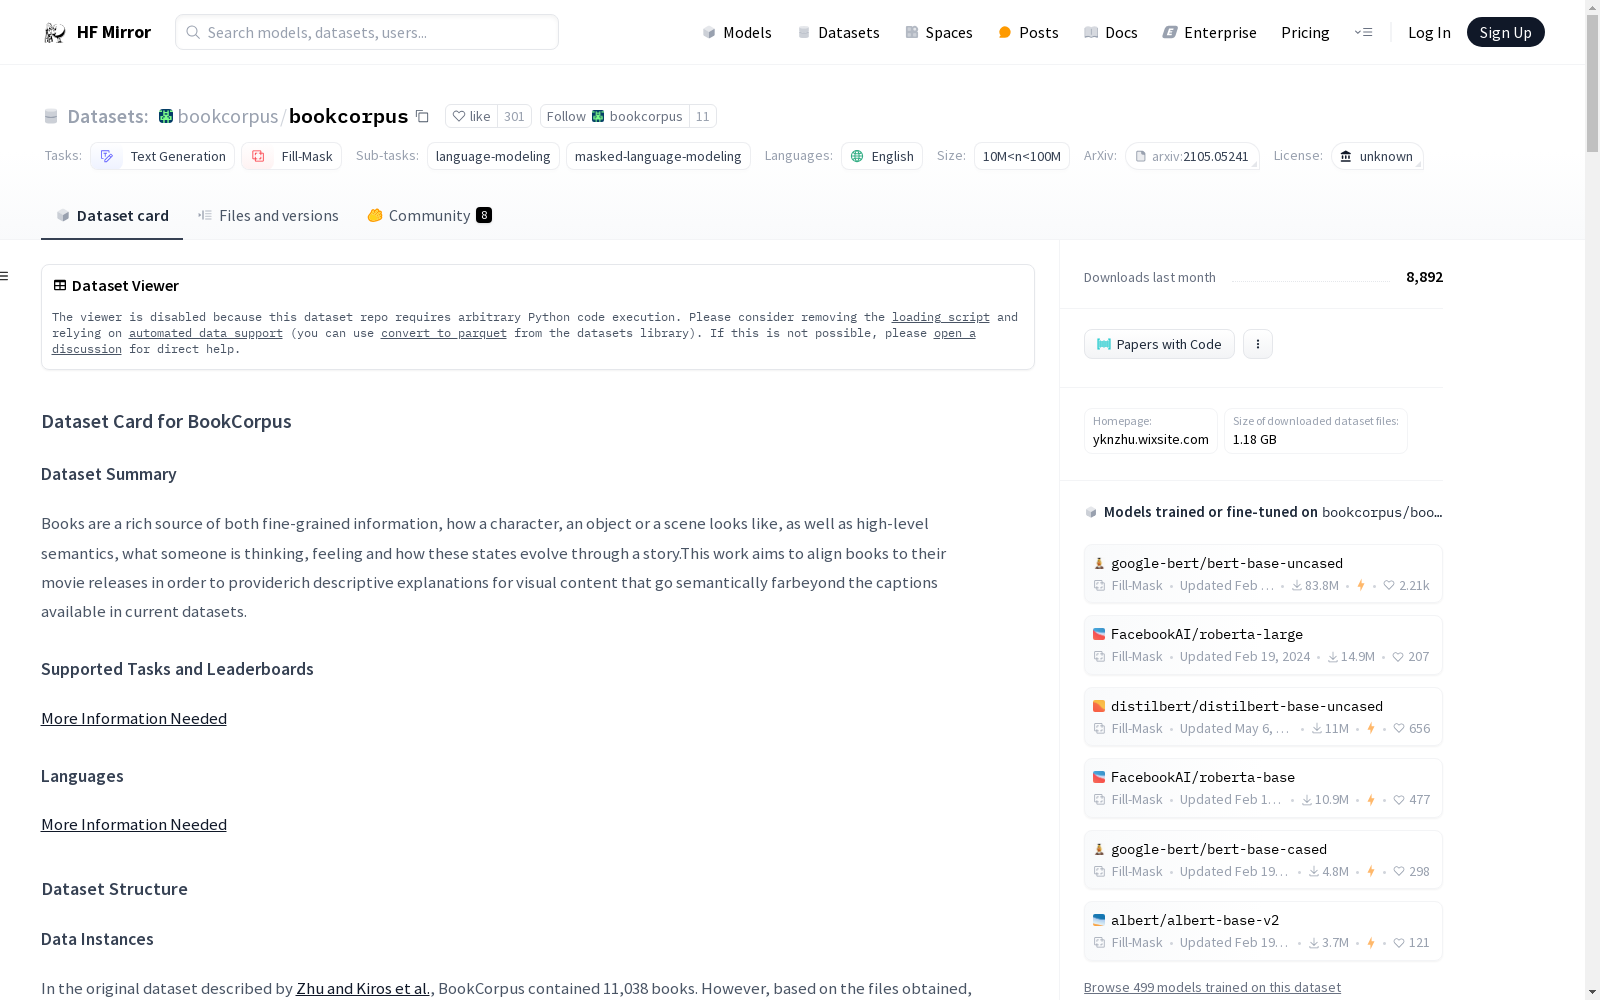Click the license unknown tag icon
The height and width of the screenshot is (1000, 1600).
[x=1346, y=156]
